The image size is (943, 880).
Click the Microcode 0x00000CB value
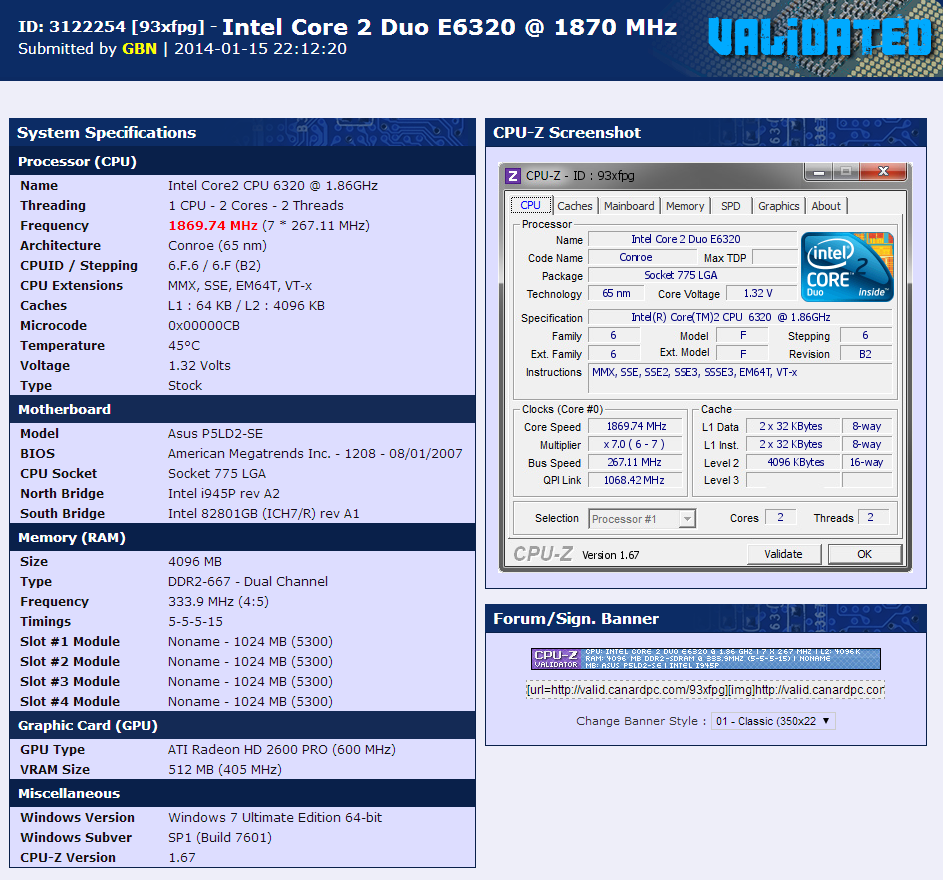204,325
